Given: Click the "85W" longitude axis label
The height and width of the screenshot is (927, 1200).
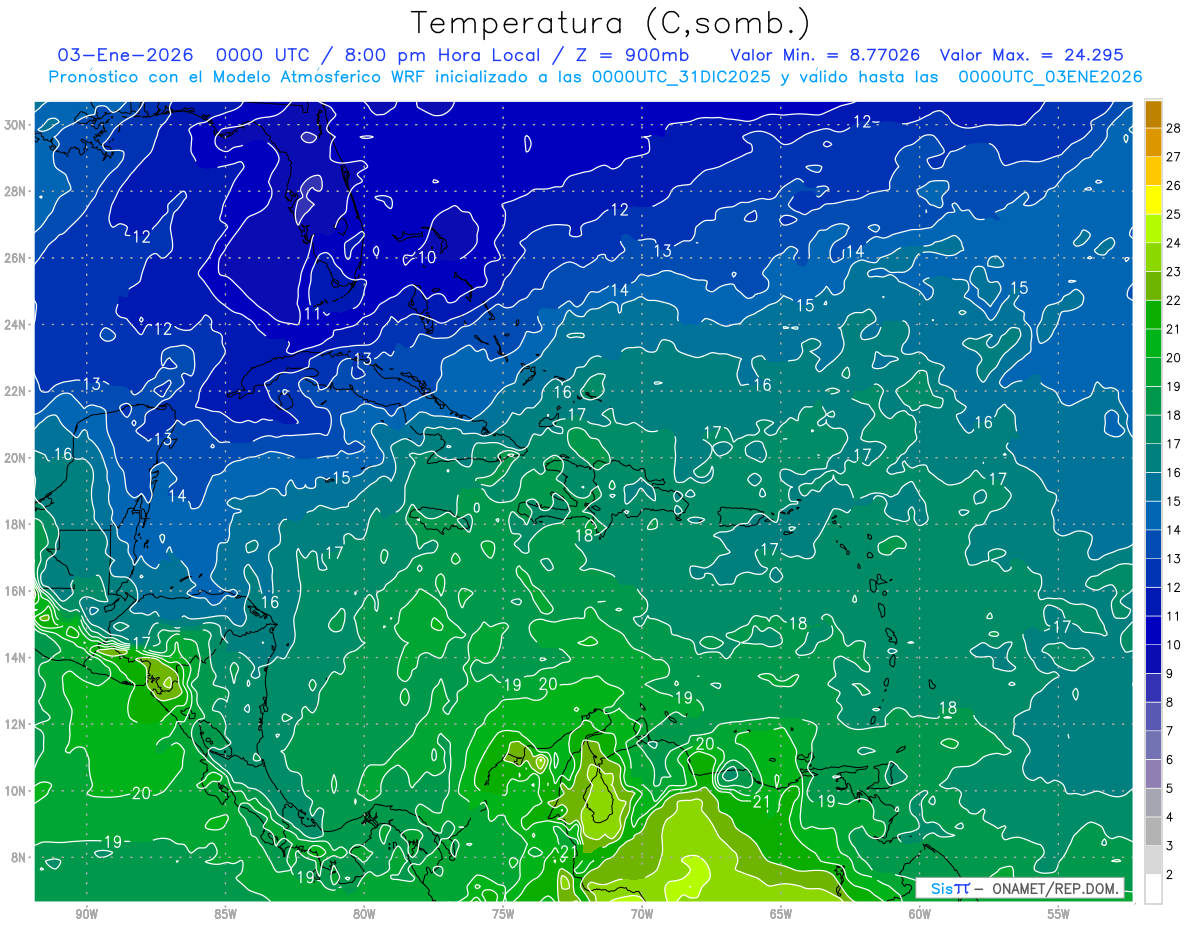Looking at the screenshot, I should pyautogui.click(x=225, y=914).
